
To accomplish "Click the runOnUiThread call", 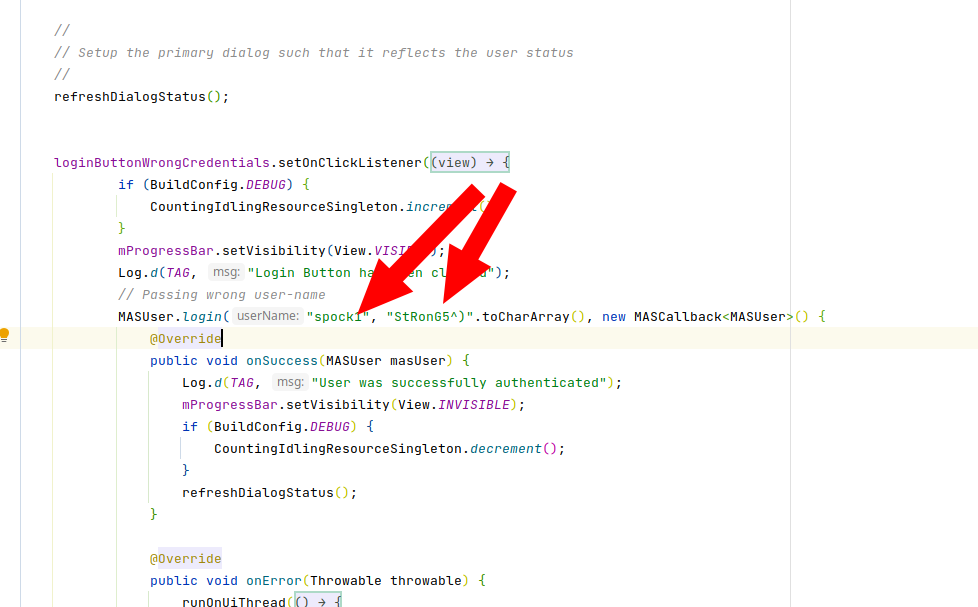I will [x=234, y=601].
